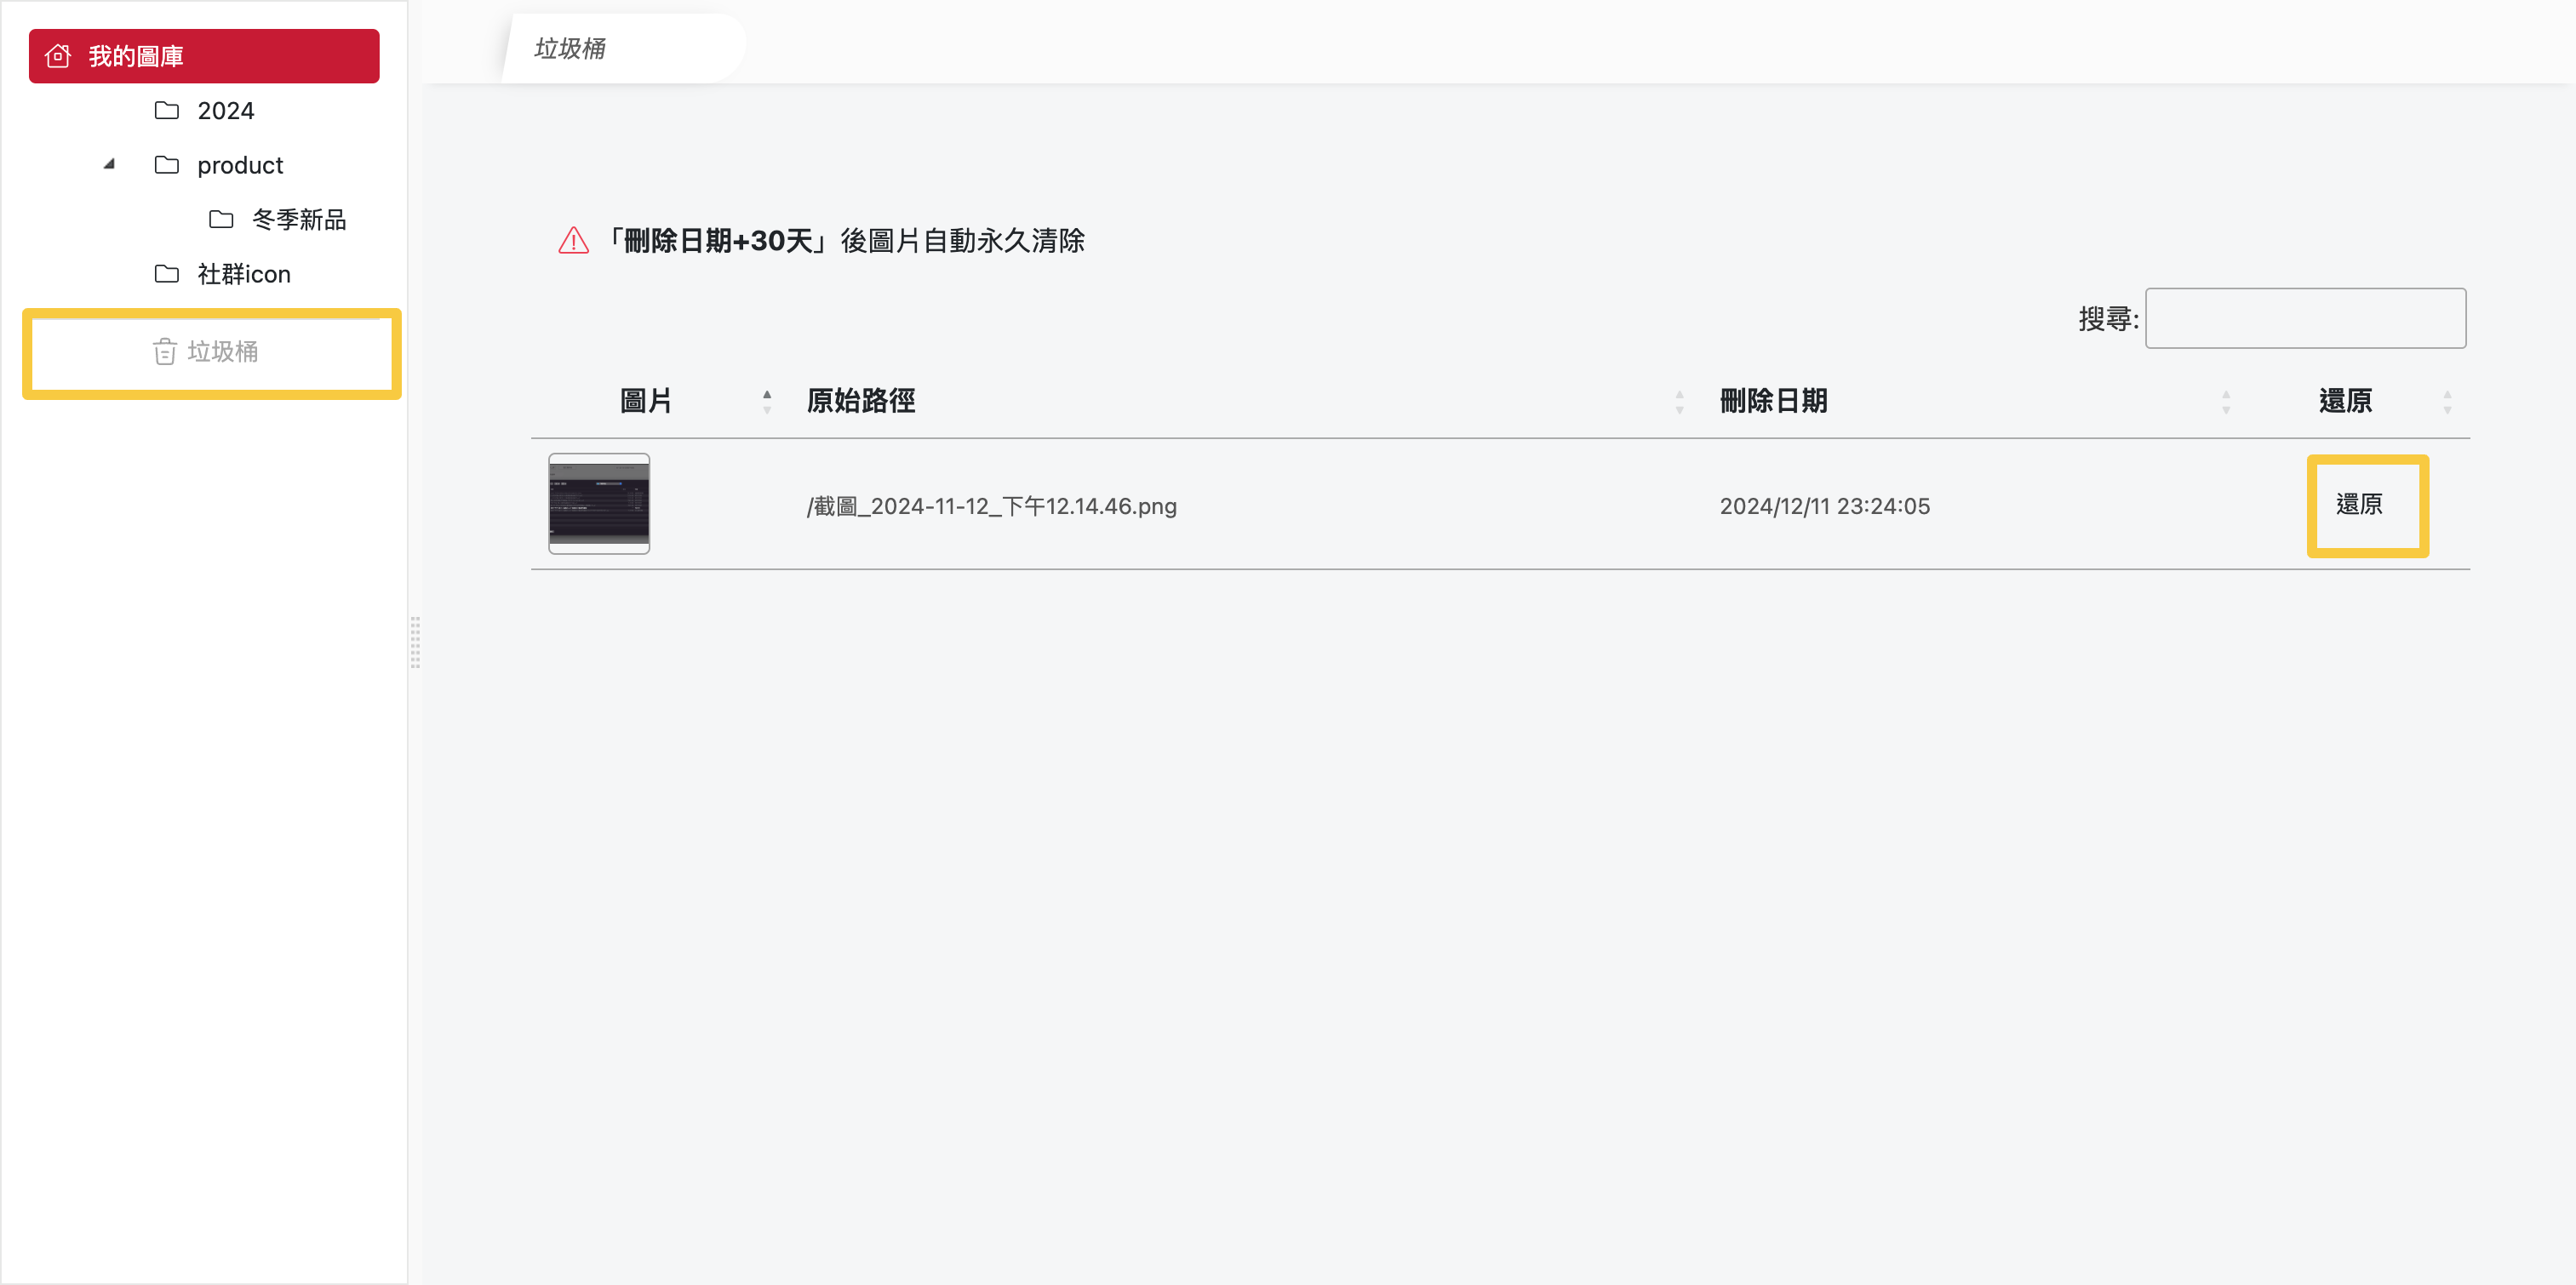2576x1285 pixels.
Task: Click the 圖片 column header
Action: point(646,401)
